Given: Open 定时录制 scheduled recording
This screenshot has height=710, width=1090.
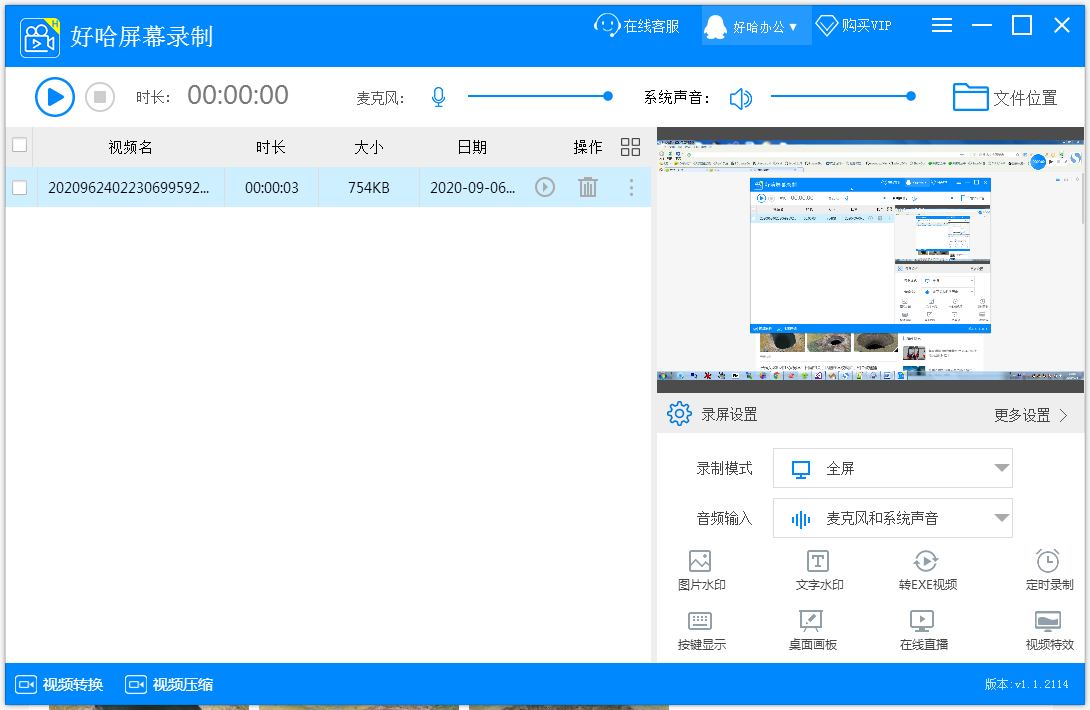Looking at the screenshot, I should pos(1049,570).
